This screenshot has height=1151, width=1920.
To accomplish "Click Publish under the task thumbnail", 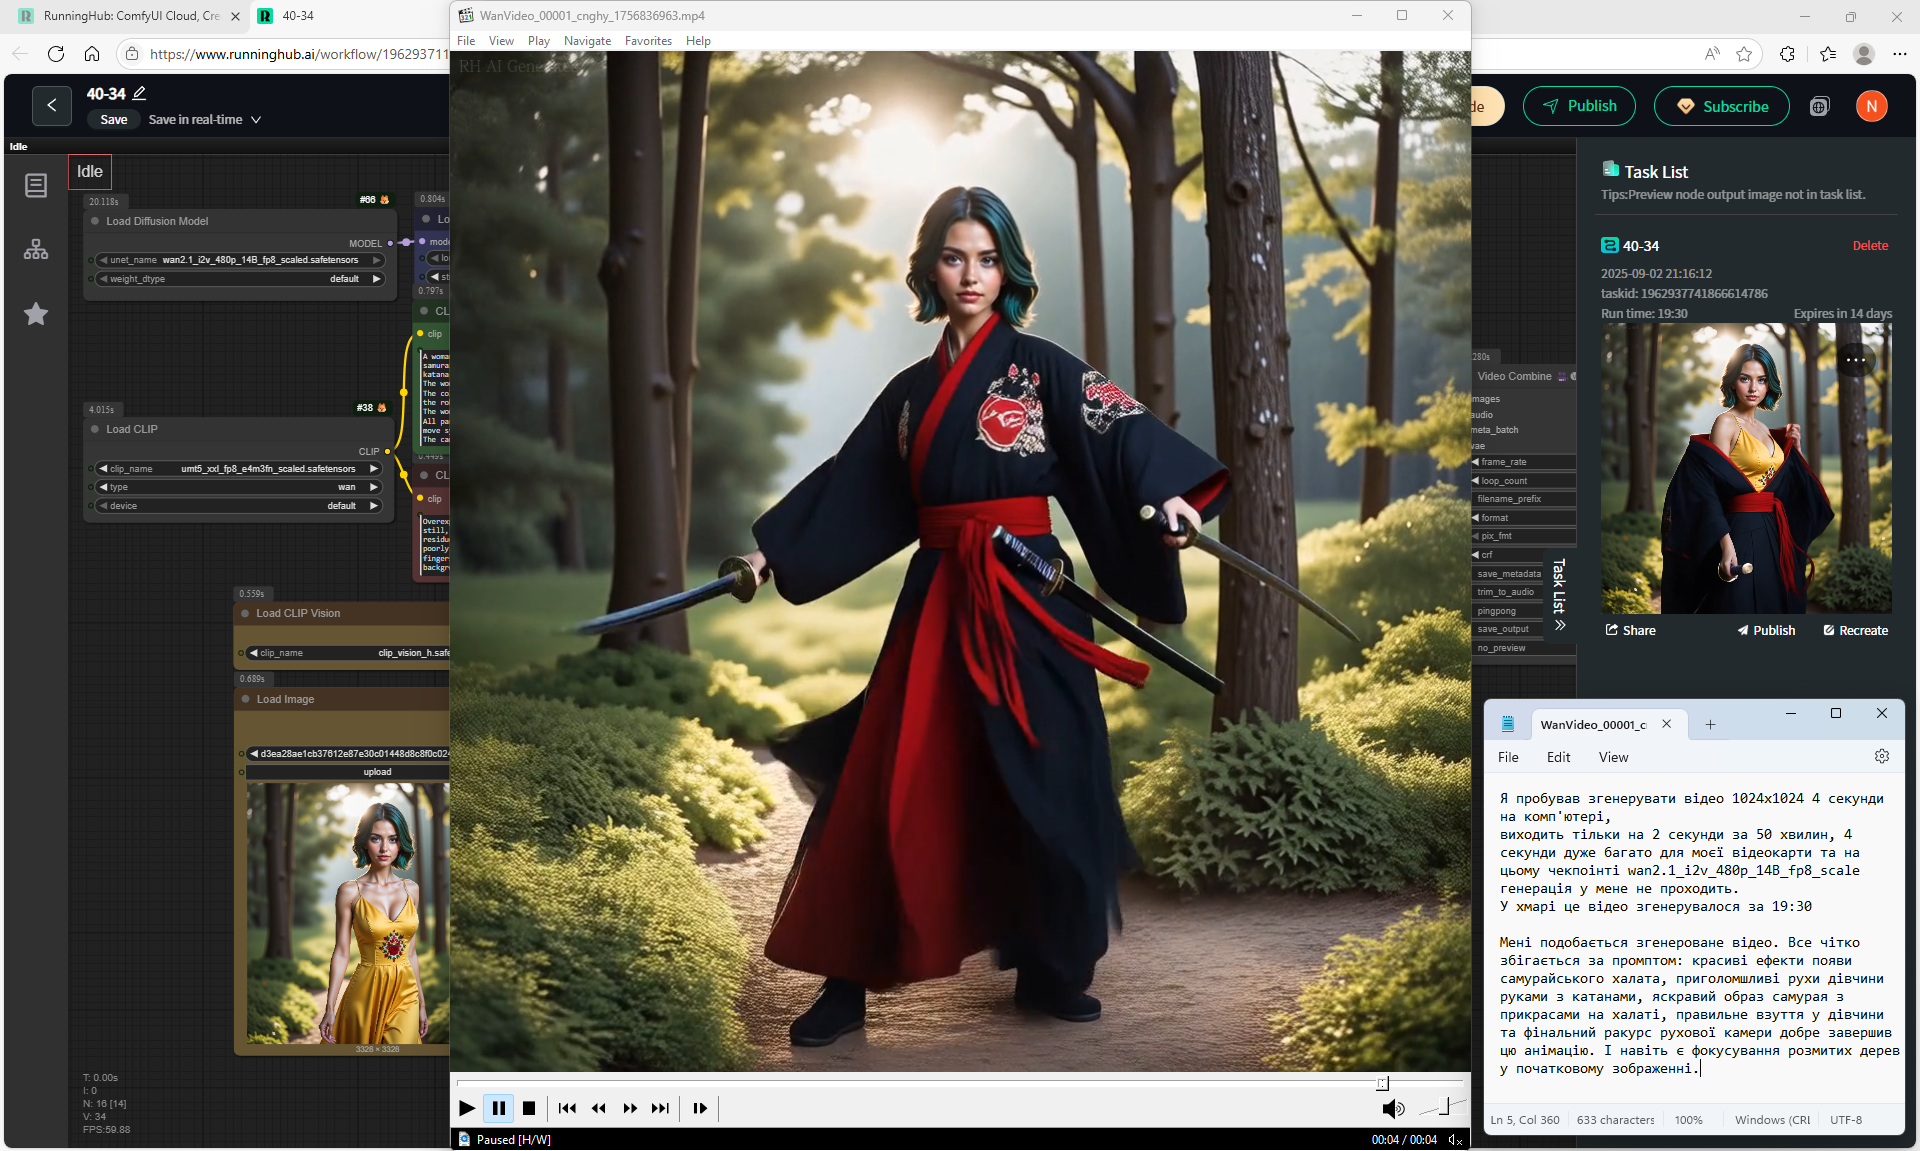I will pyautogui.click(x=1766, y=630).
